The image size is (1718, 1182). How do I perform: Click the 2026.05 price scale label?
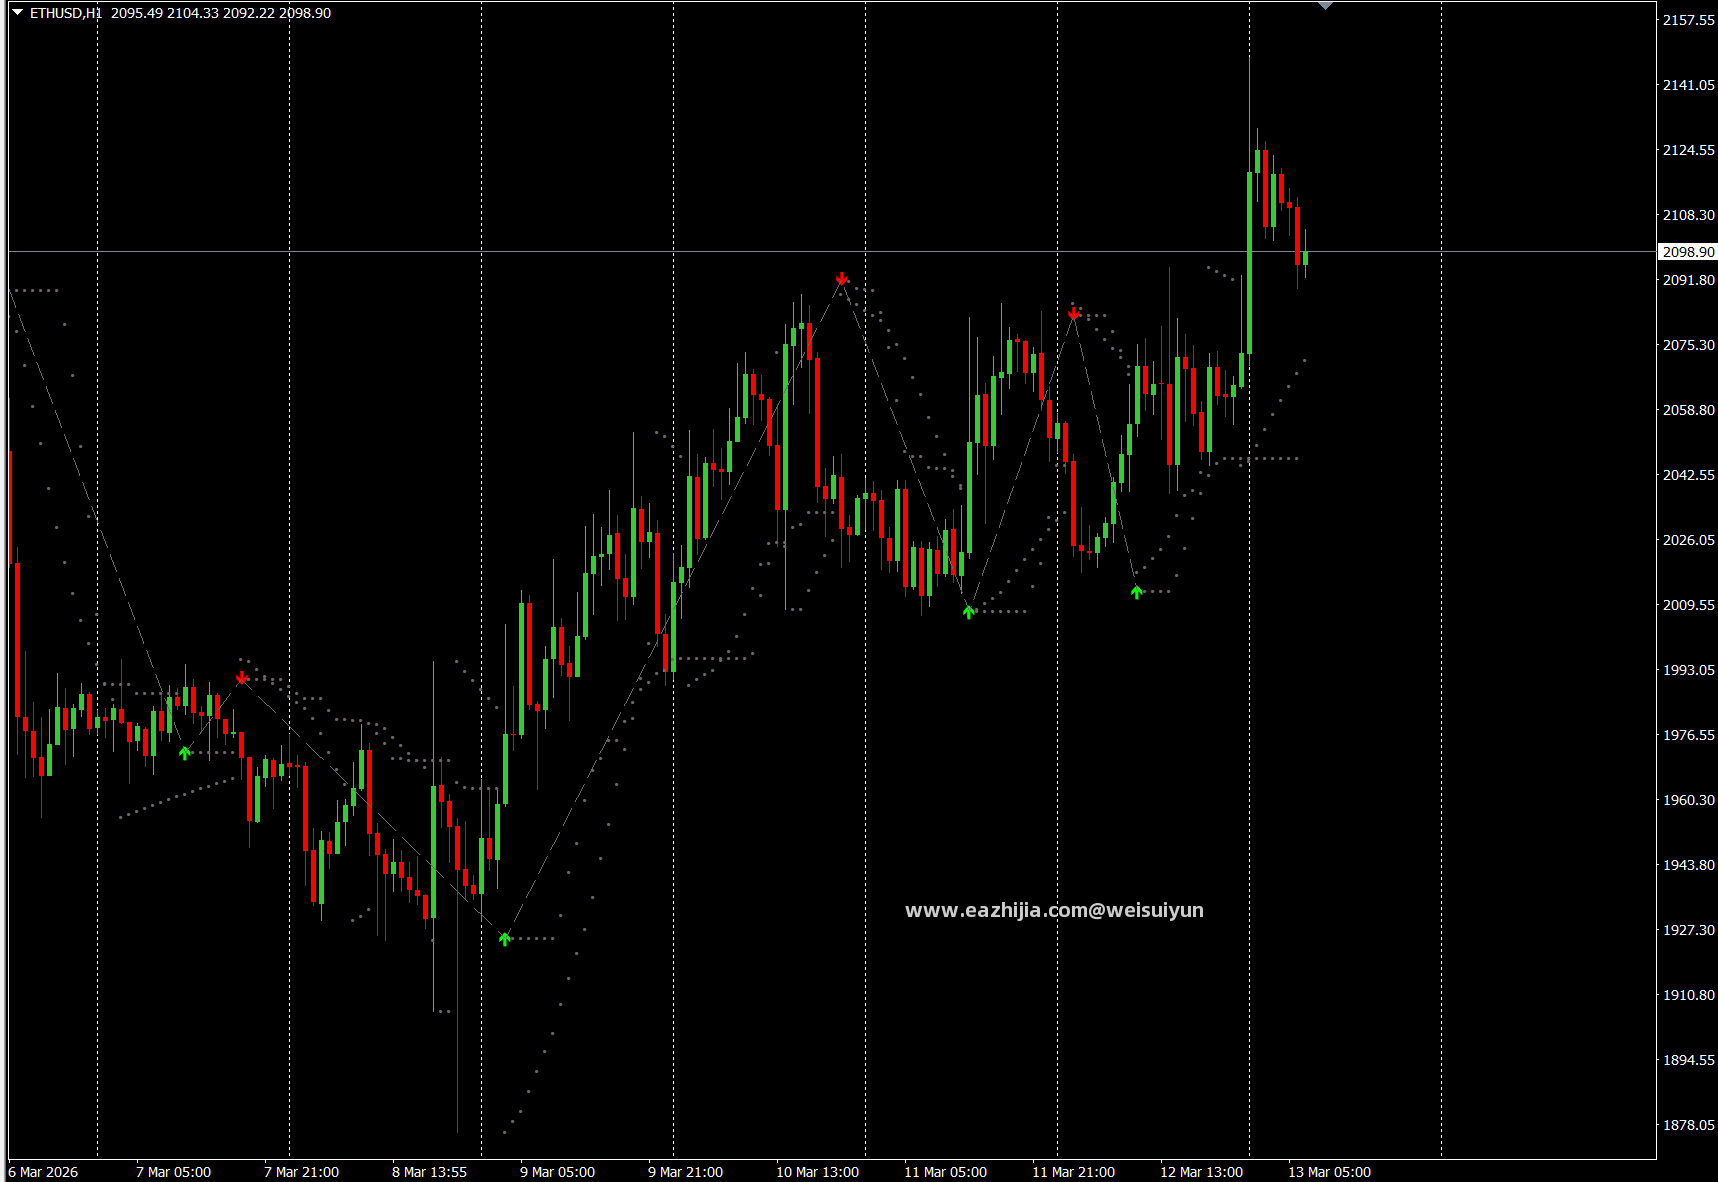pos(1688,540)
